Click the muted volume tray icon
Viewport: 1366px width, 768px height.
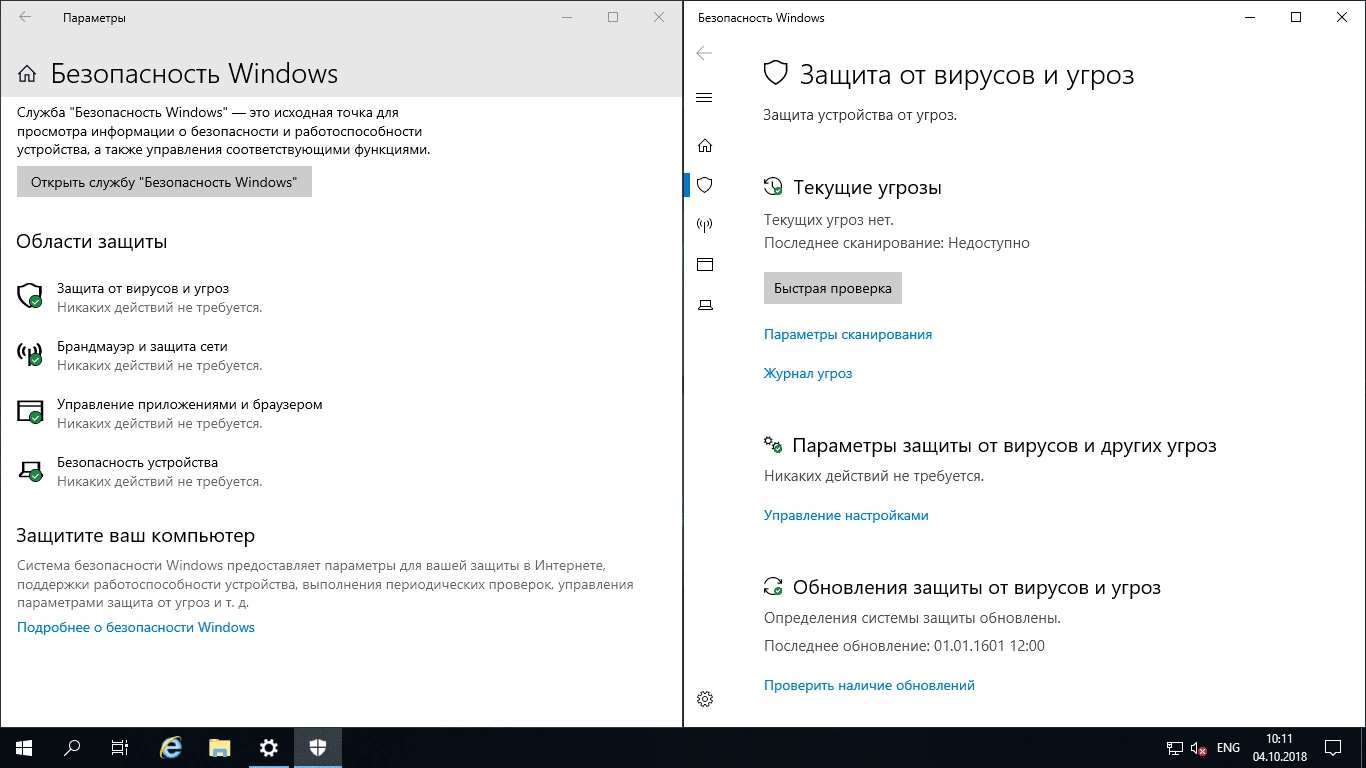pyautogui.click(x=1198, y=748)
